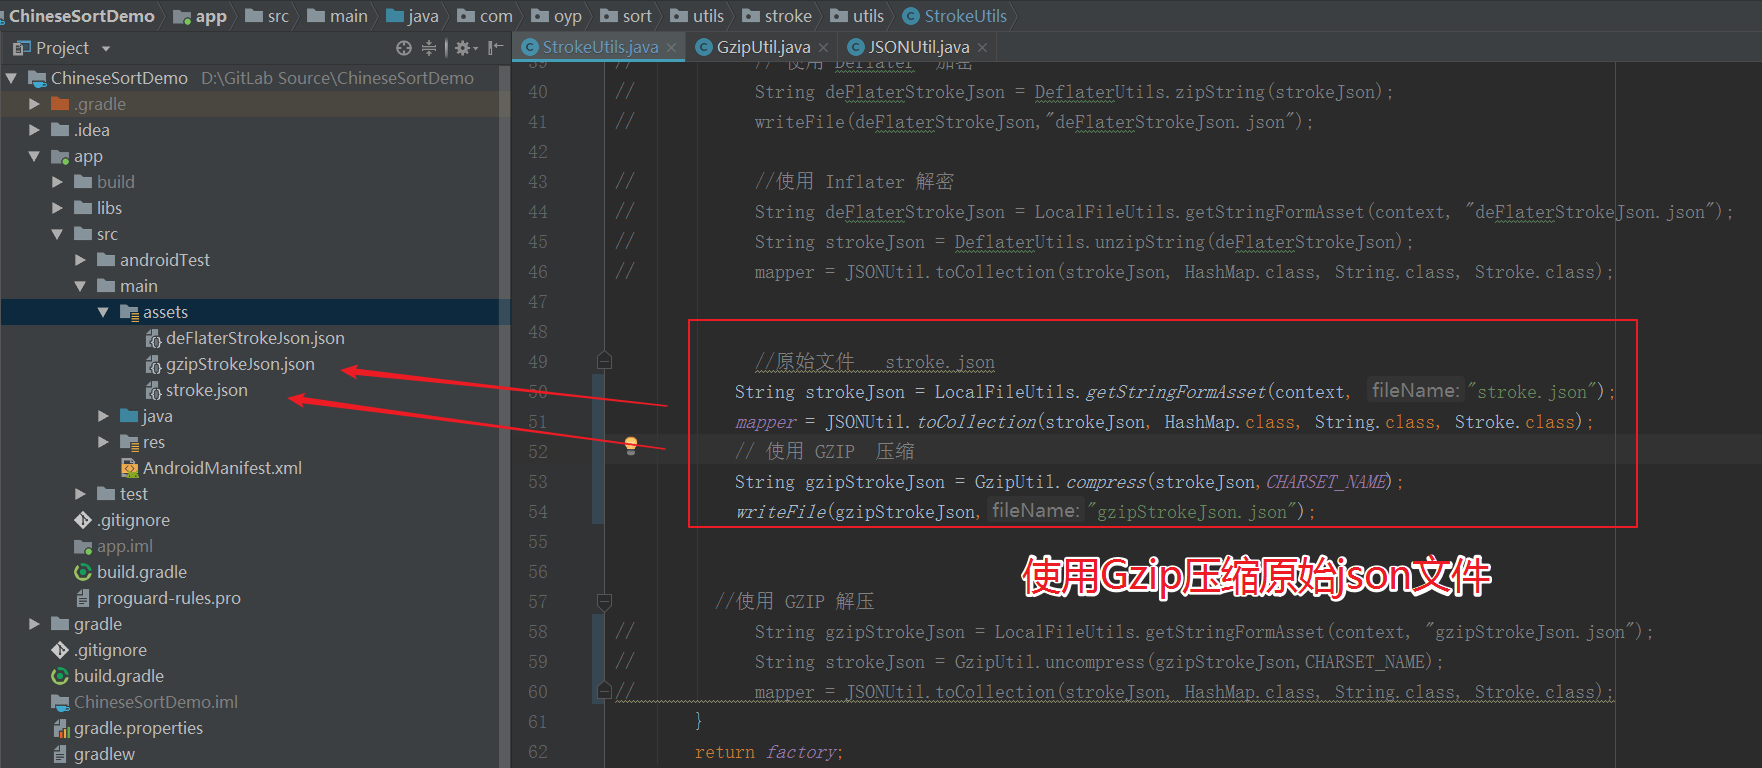1762x768 pixels.
Task: Click the androidTest folder icon
Action: tap(106, 260)
